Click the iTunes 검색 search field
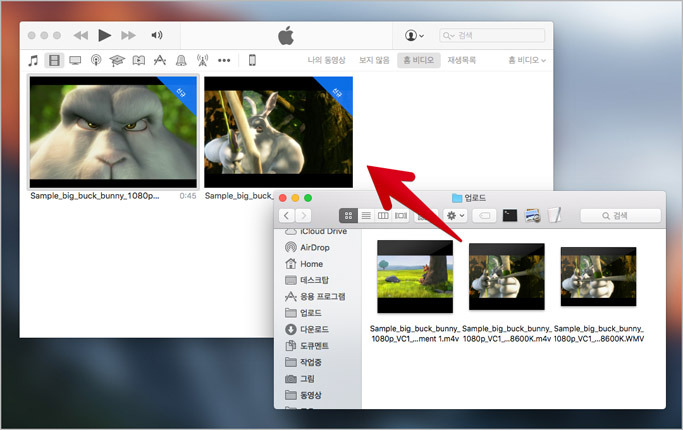 coord(492,35)
